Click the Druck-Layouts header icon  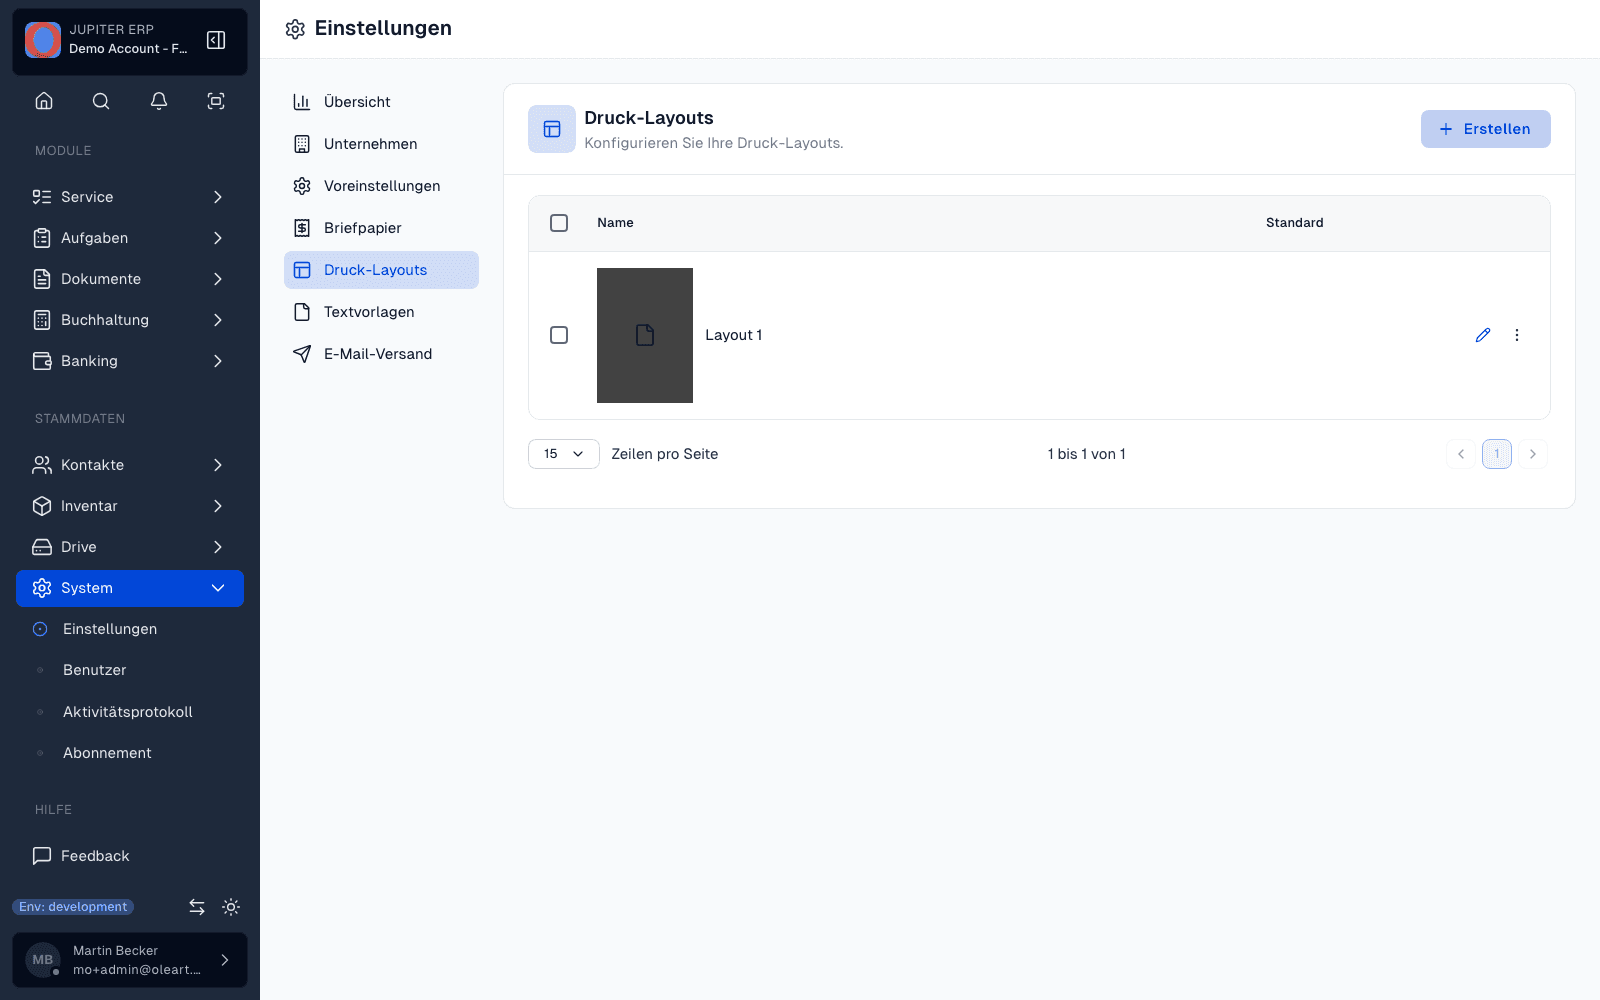[552, 129]
